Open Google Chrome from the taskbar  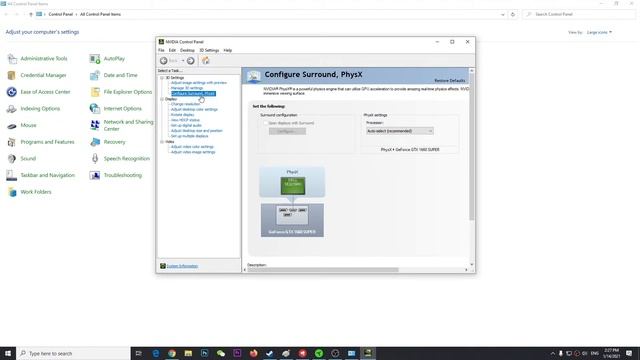point(172,353)
